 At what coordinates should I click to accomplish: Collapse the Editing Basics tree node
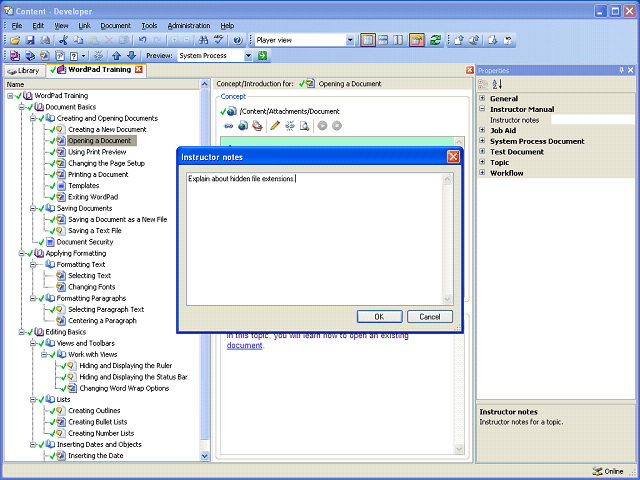pos(21,332)
